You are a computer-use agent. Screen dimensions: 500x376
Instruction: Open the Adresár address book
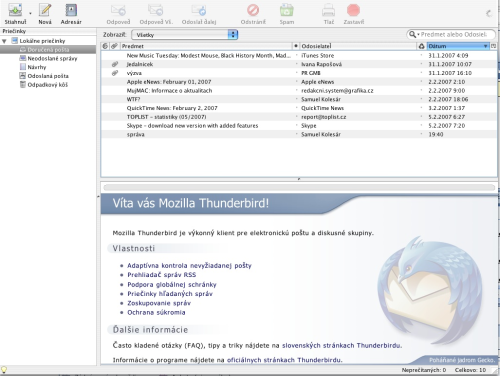(71, 10)
